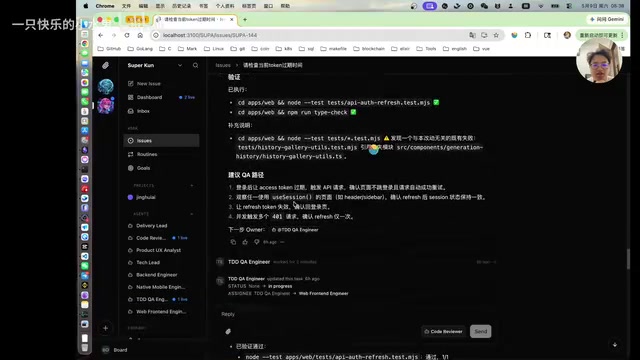
Task: Open the Apple menu
Action: tap(86, 6)
